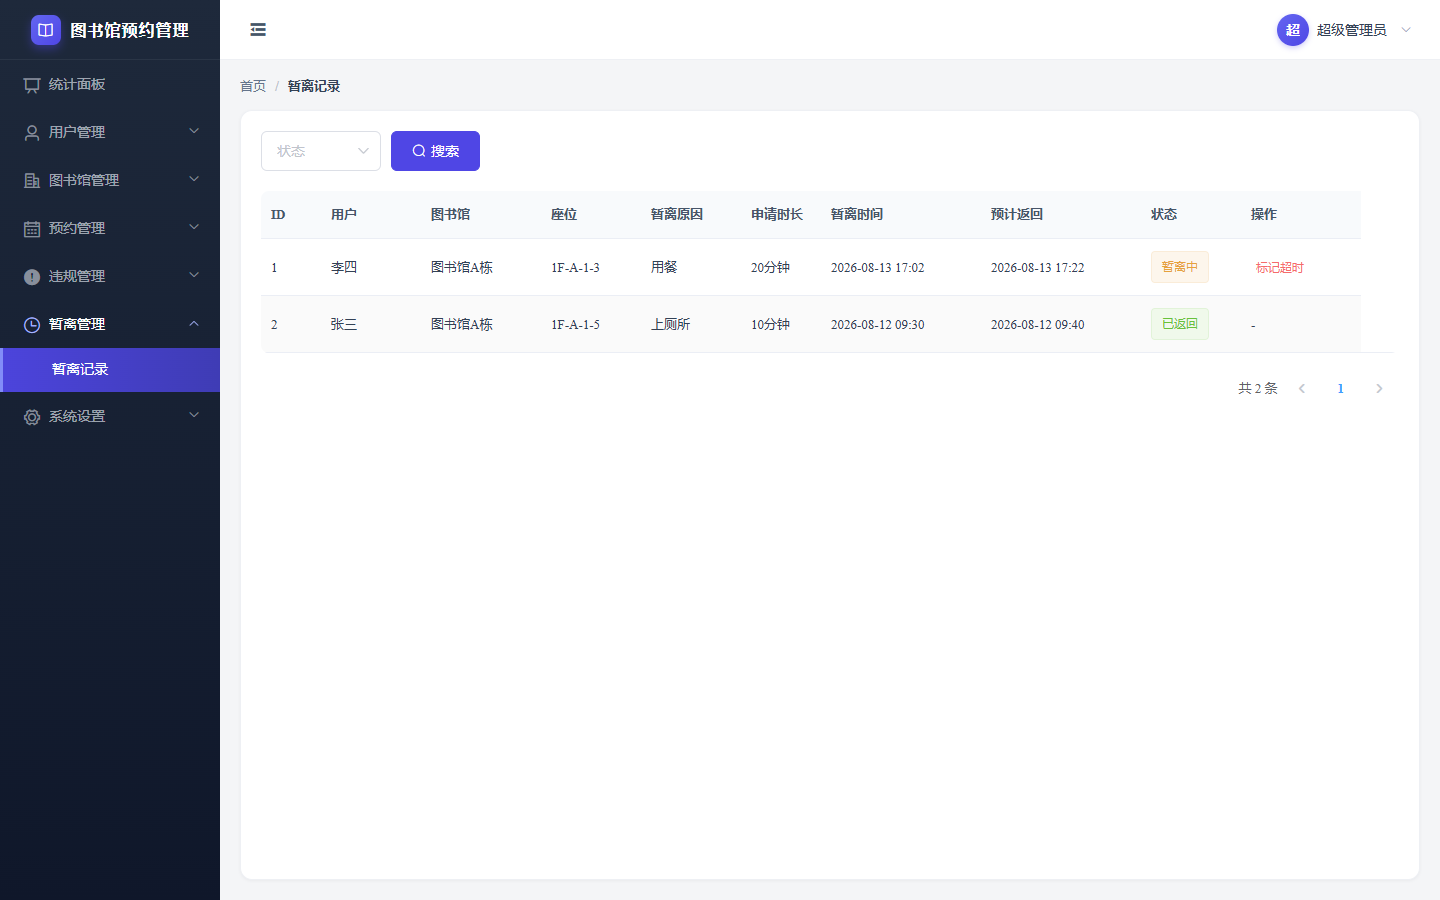Click the 暂离管理 clock icon
1440x900 pixels.
(x=32, y=325)
